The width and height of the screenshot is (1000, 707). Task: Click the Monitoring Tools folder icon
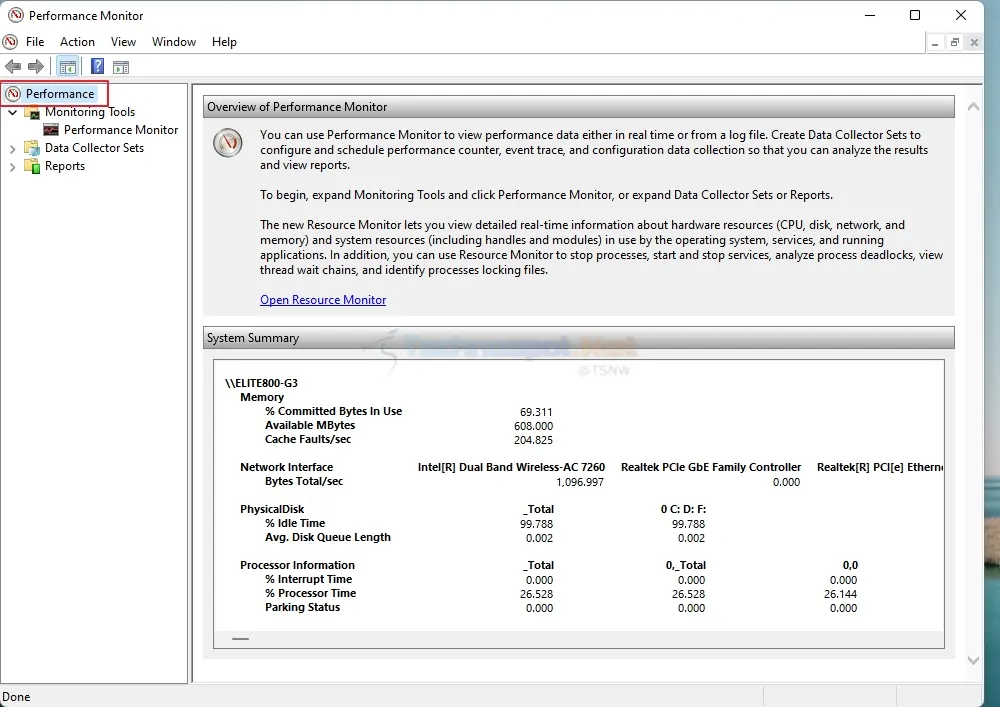(x=32, y=112)
